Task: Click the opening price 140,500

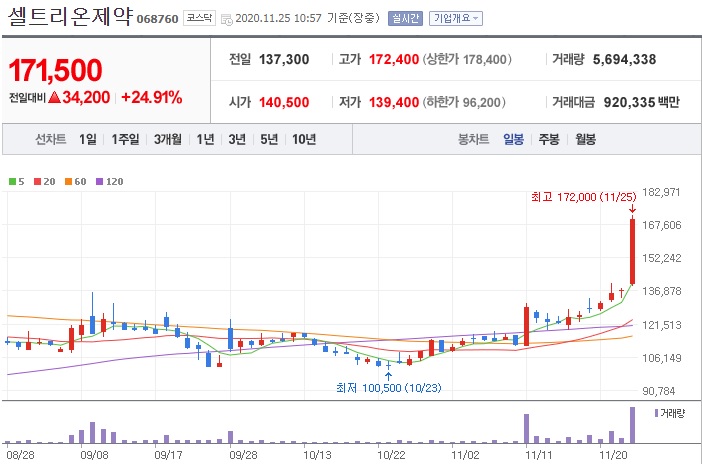Action: coord(284,102)
